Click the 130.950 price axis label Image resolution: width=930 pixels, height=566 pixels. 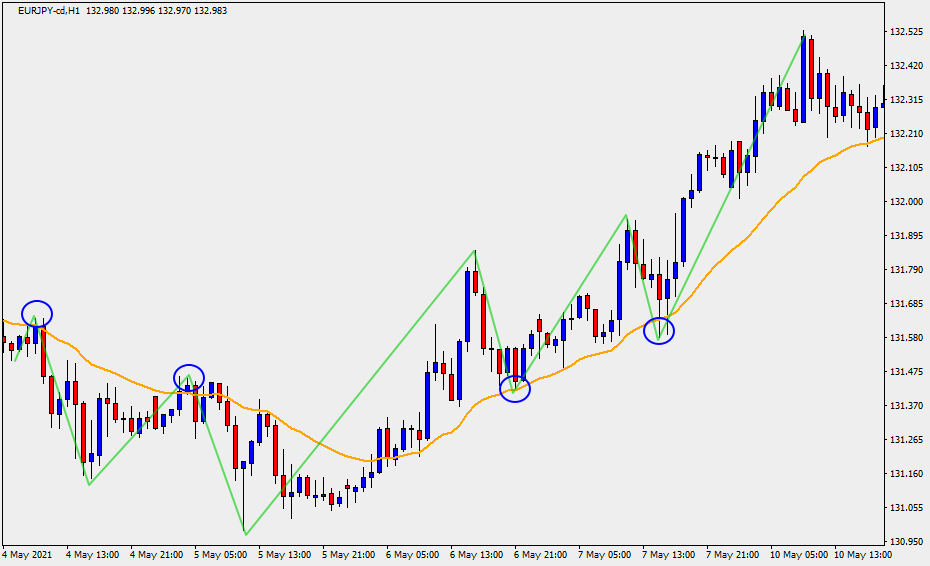(x=906, y=542)
